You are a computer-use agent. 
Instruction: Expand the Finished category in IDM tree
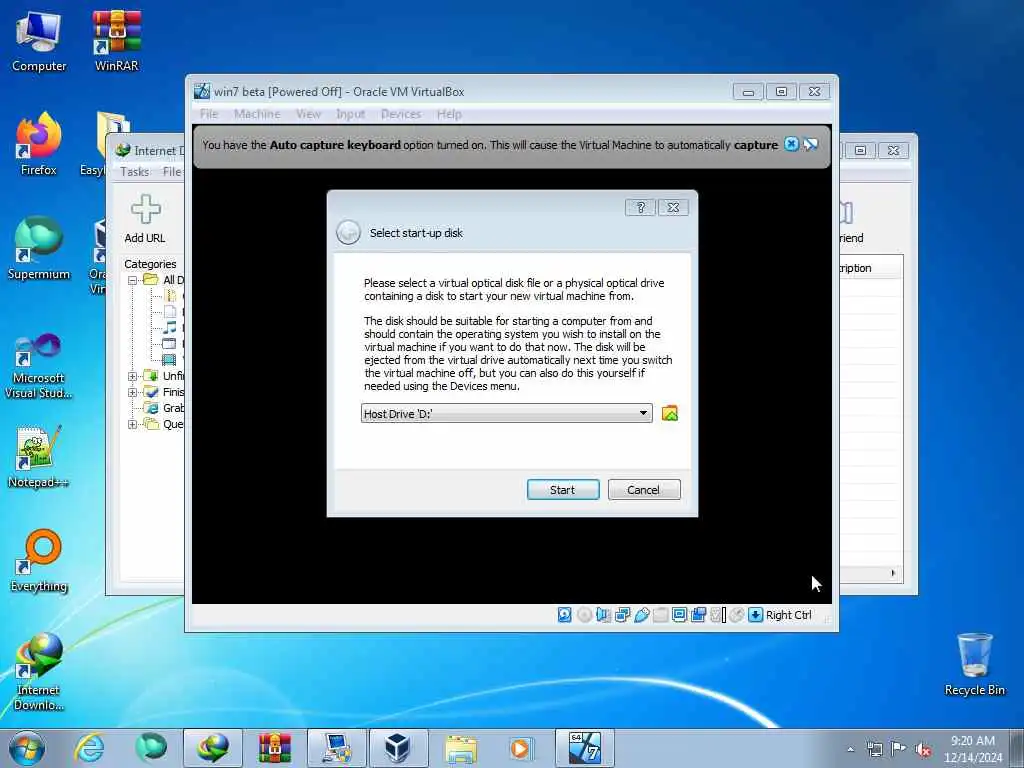132,392
